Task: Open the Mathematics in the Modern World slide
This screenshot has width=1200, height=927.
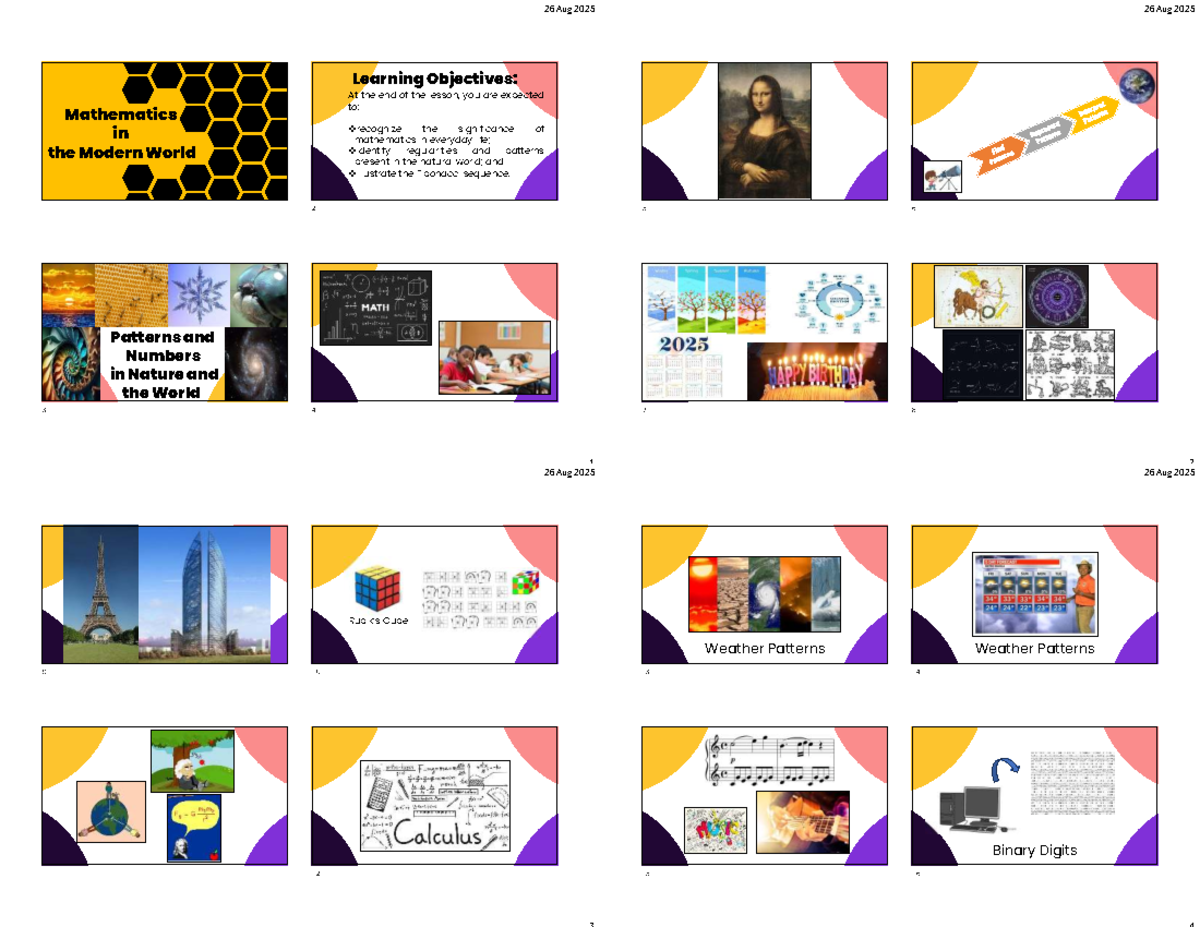Action: pyautogui.click(x=164, y=131)
